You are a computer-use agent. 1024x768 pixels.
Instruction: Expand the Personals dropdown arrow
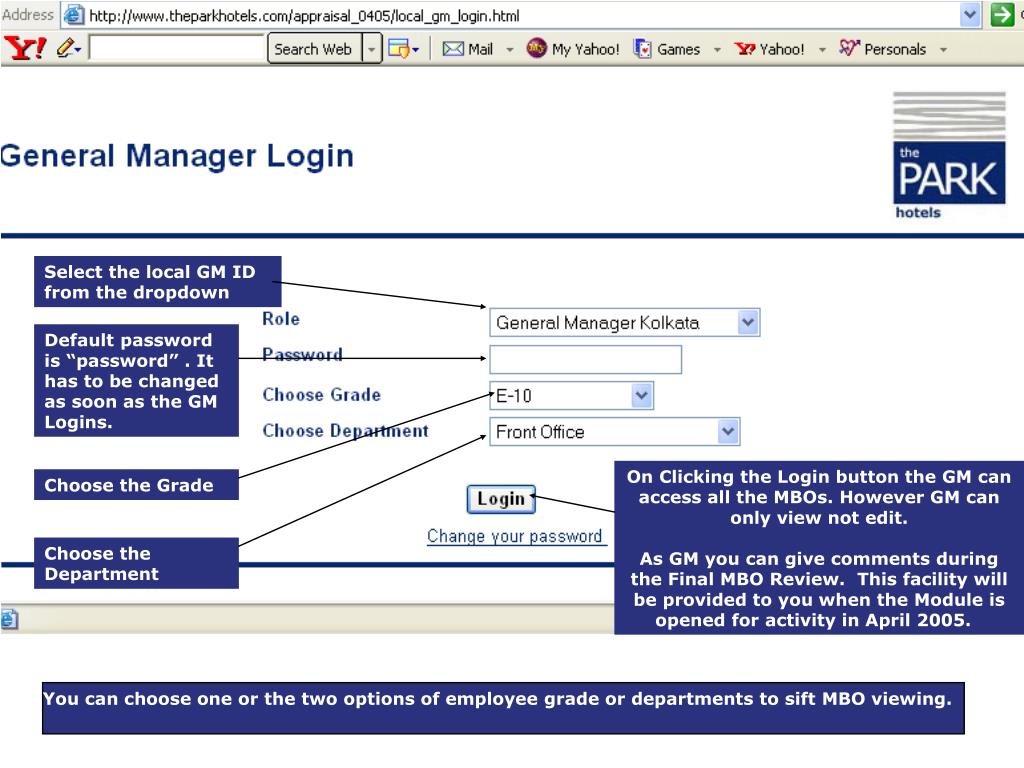tap(944, 50)
